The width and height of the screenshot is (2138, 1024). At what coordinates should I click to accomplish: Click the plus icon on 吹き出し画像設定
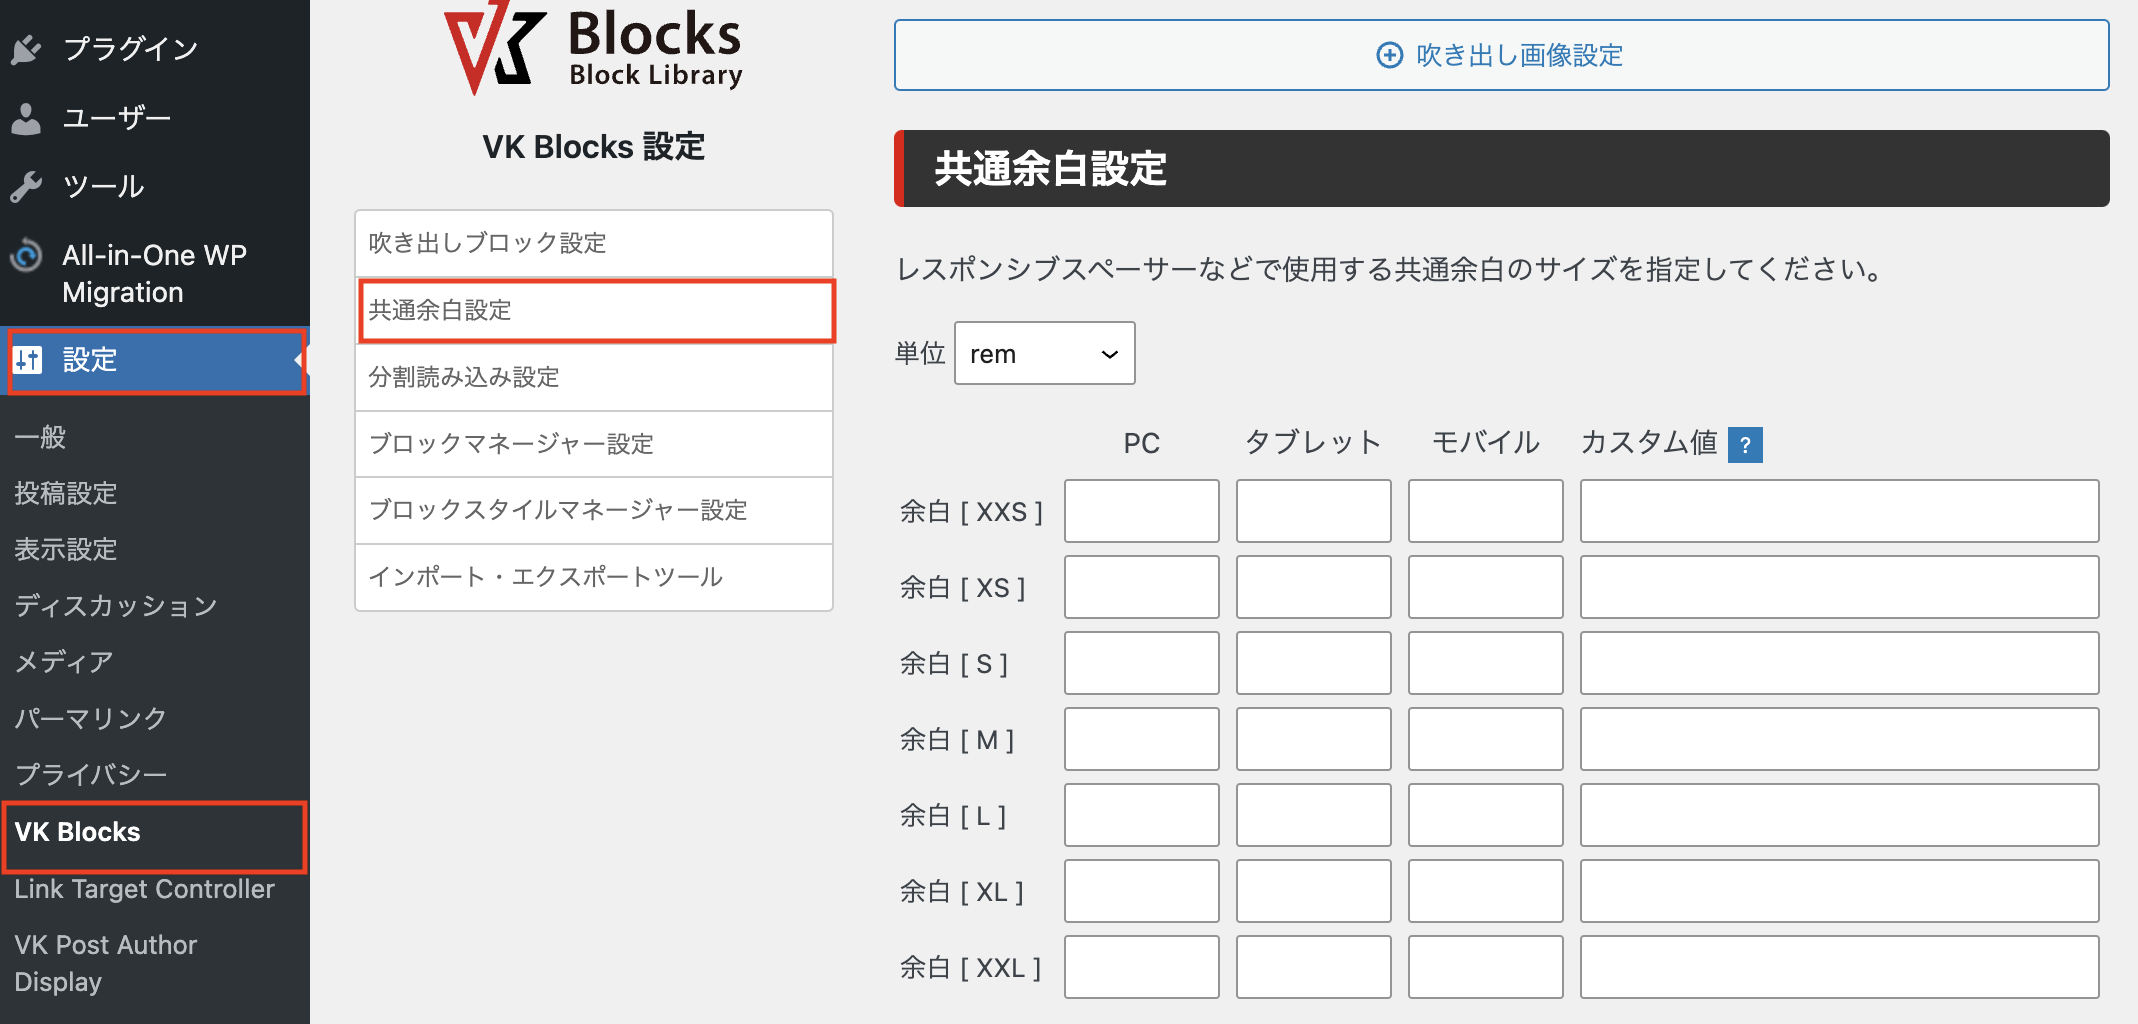point(1389,56)
